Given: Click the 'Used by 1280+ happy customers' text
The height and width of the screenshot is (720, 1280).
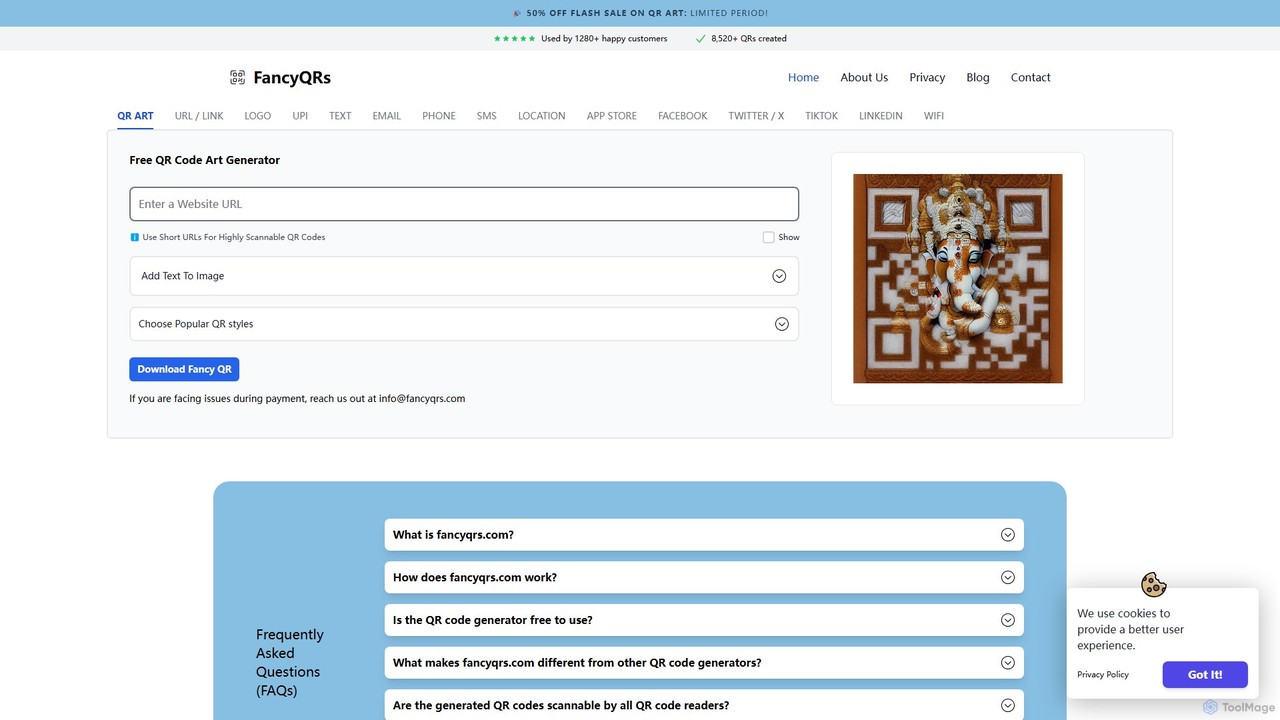Looking at the screenshot, I should pos(604,39).
